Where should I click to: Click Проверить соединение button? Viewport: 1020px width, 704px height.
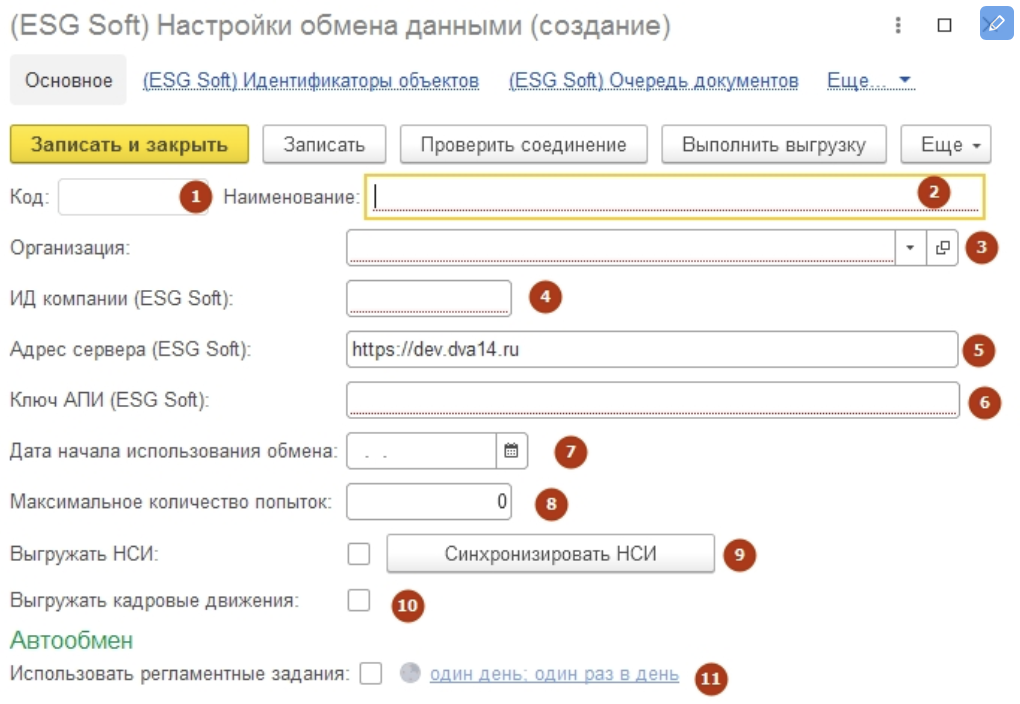[524, 144]
